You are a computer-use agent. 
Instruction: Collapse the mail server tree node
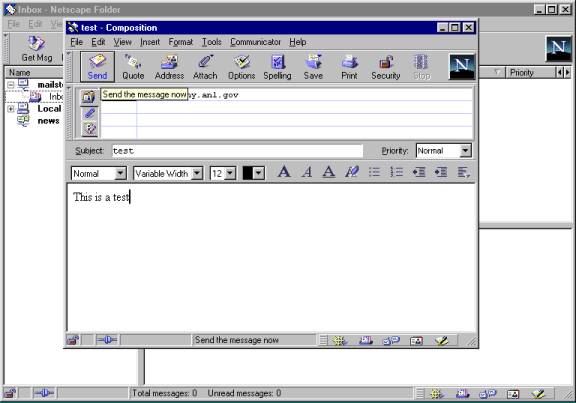point(11,85)
